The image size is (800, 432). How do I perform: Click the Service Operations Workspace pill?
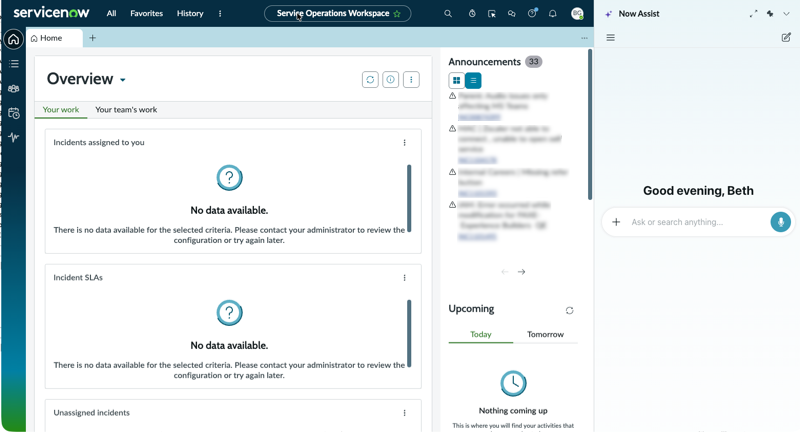(337, 13)
